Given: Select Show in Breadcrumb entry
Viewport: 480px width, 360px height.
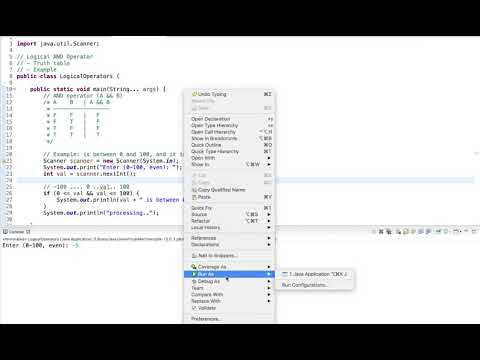Looking at the screenshot, I should point(230,138).
